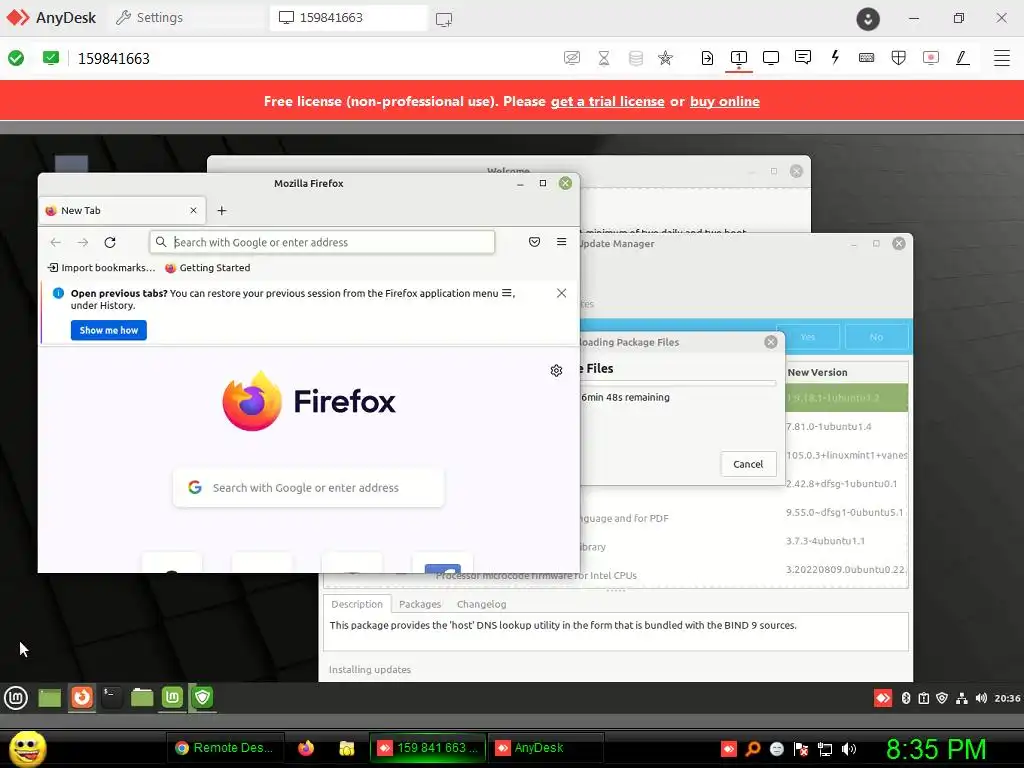This screenshot has width=1024, height=768.
Task: Click the AnyDesk hourglass icon
Action: pyautogui.click(x=604, y=58)
